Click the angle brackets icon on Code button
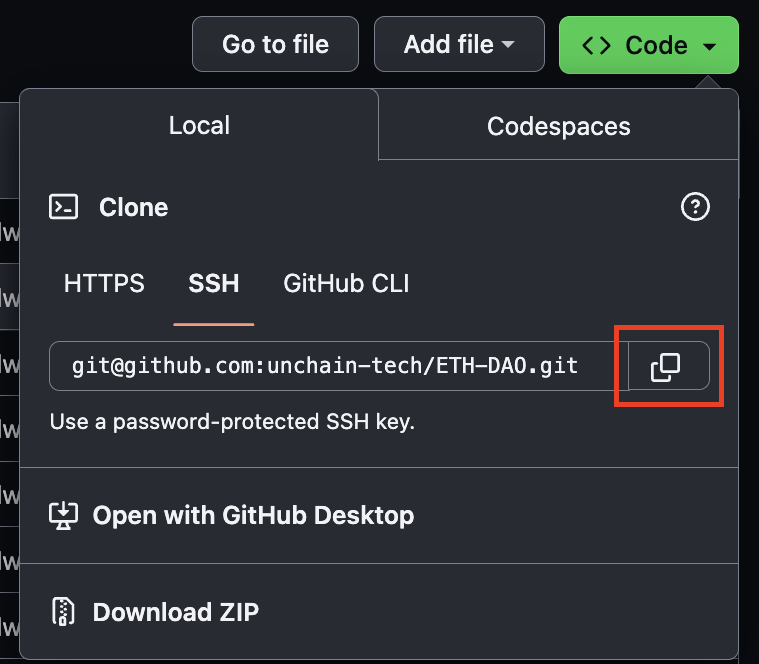The height and width of the screenshot is (664, 759). 596,45
